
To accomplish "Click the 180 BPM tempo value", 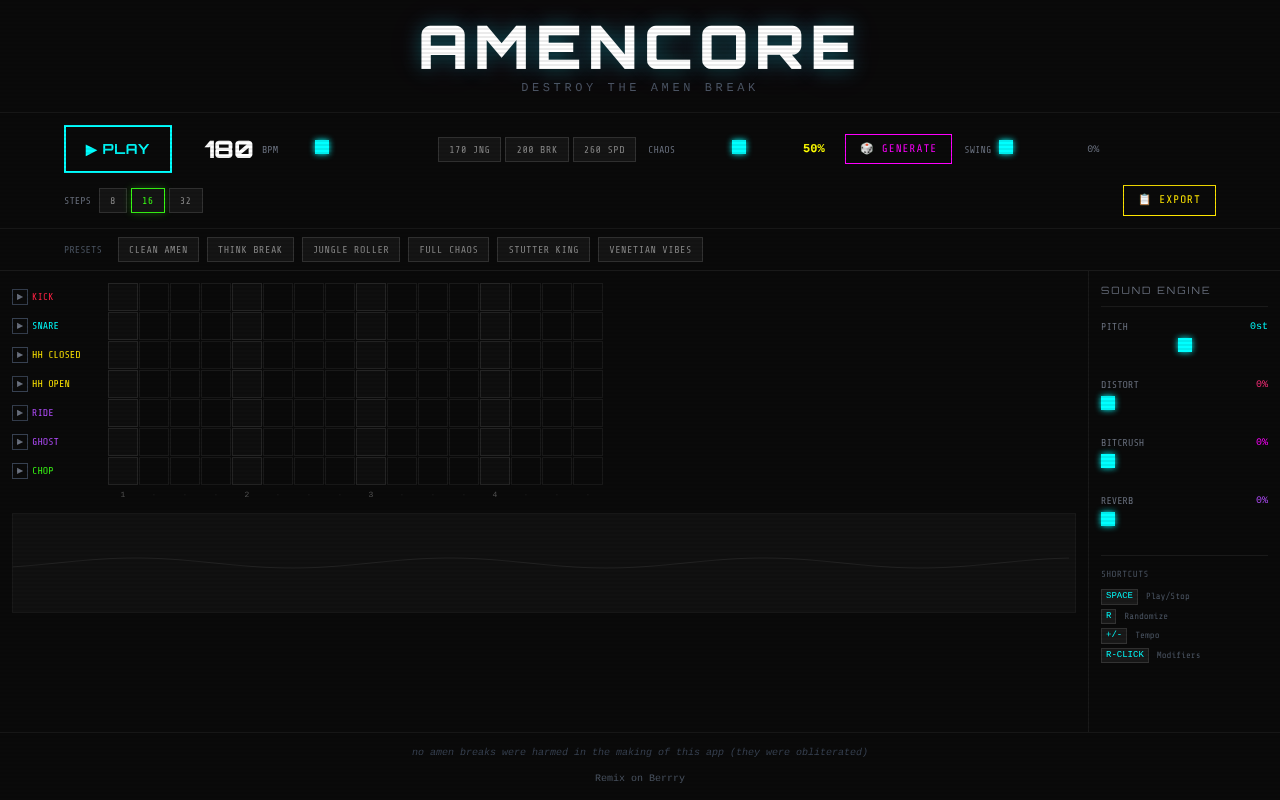I will pos(229,149).
